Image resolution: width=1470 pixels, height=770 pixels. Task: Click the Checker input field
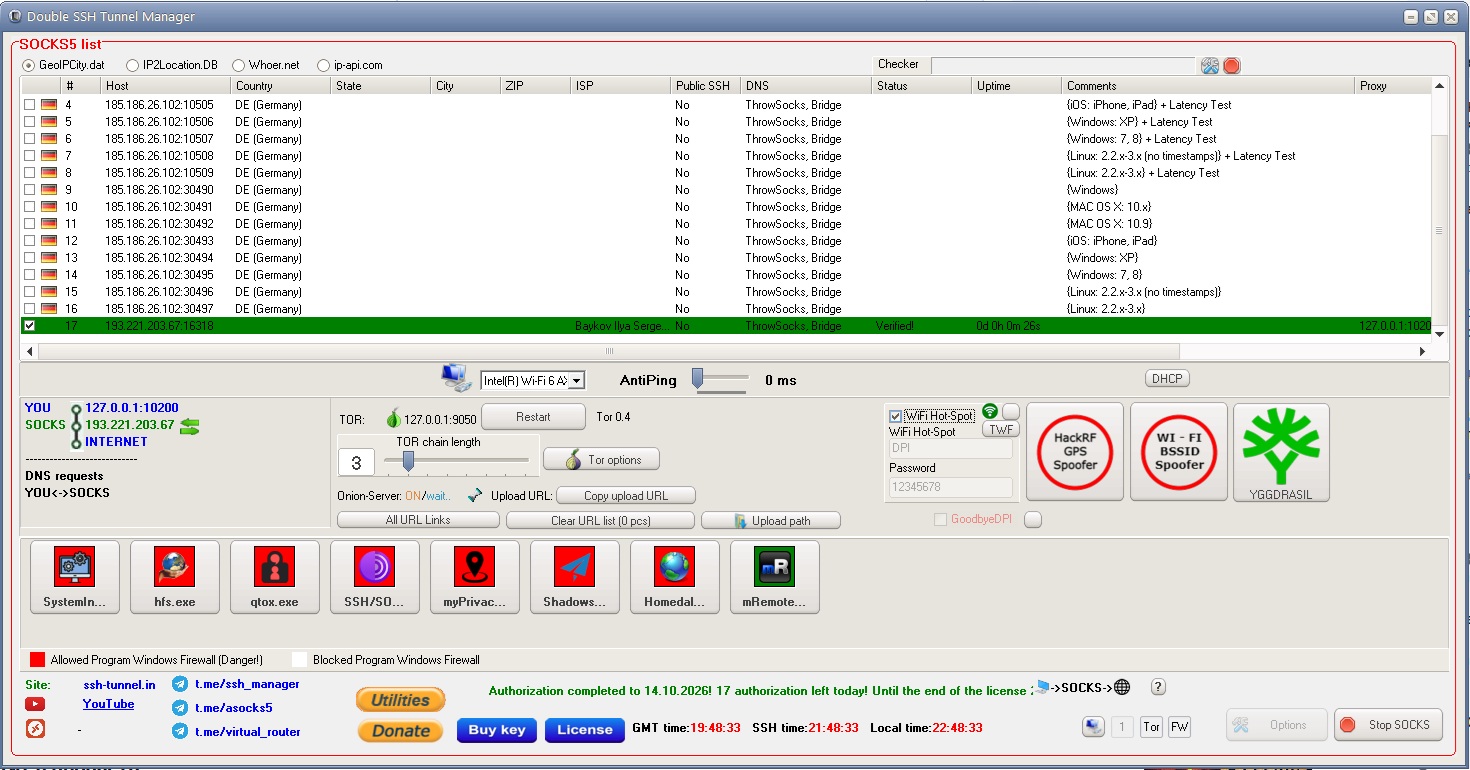pos(1062,65)
